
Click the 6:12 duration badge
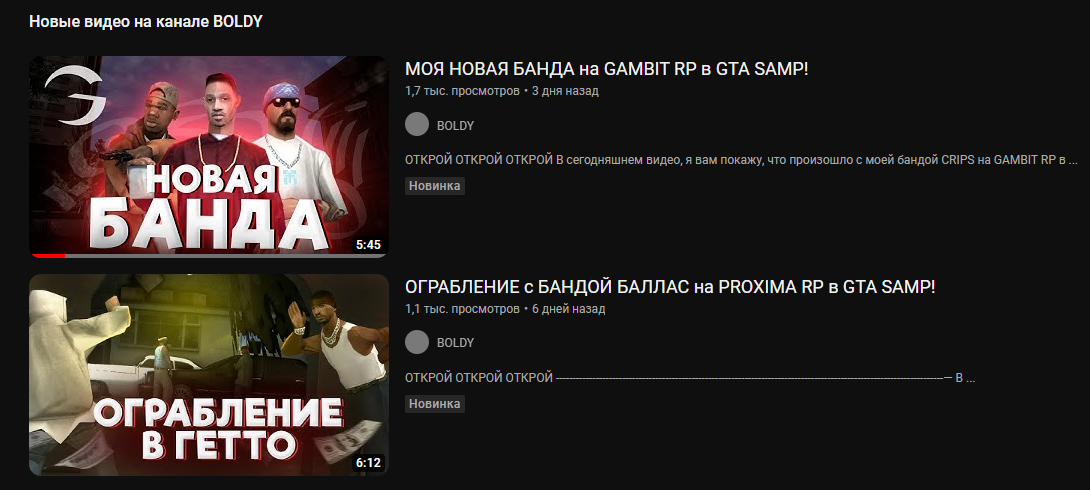pyautogui.click(x=368, y=463)
